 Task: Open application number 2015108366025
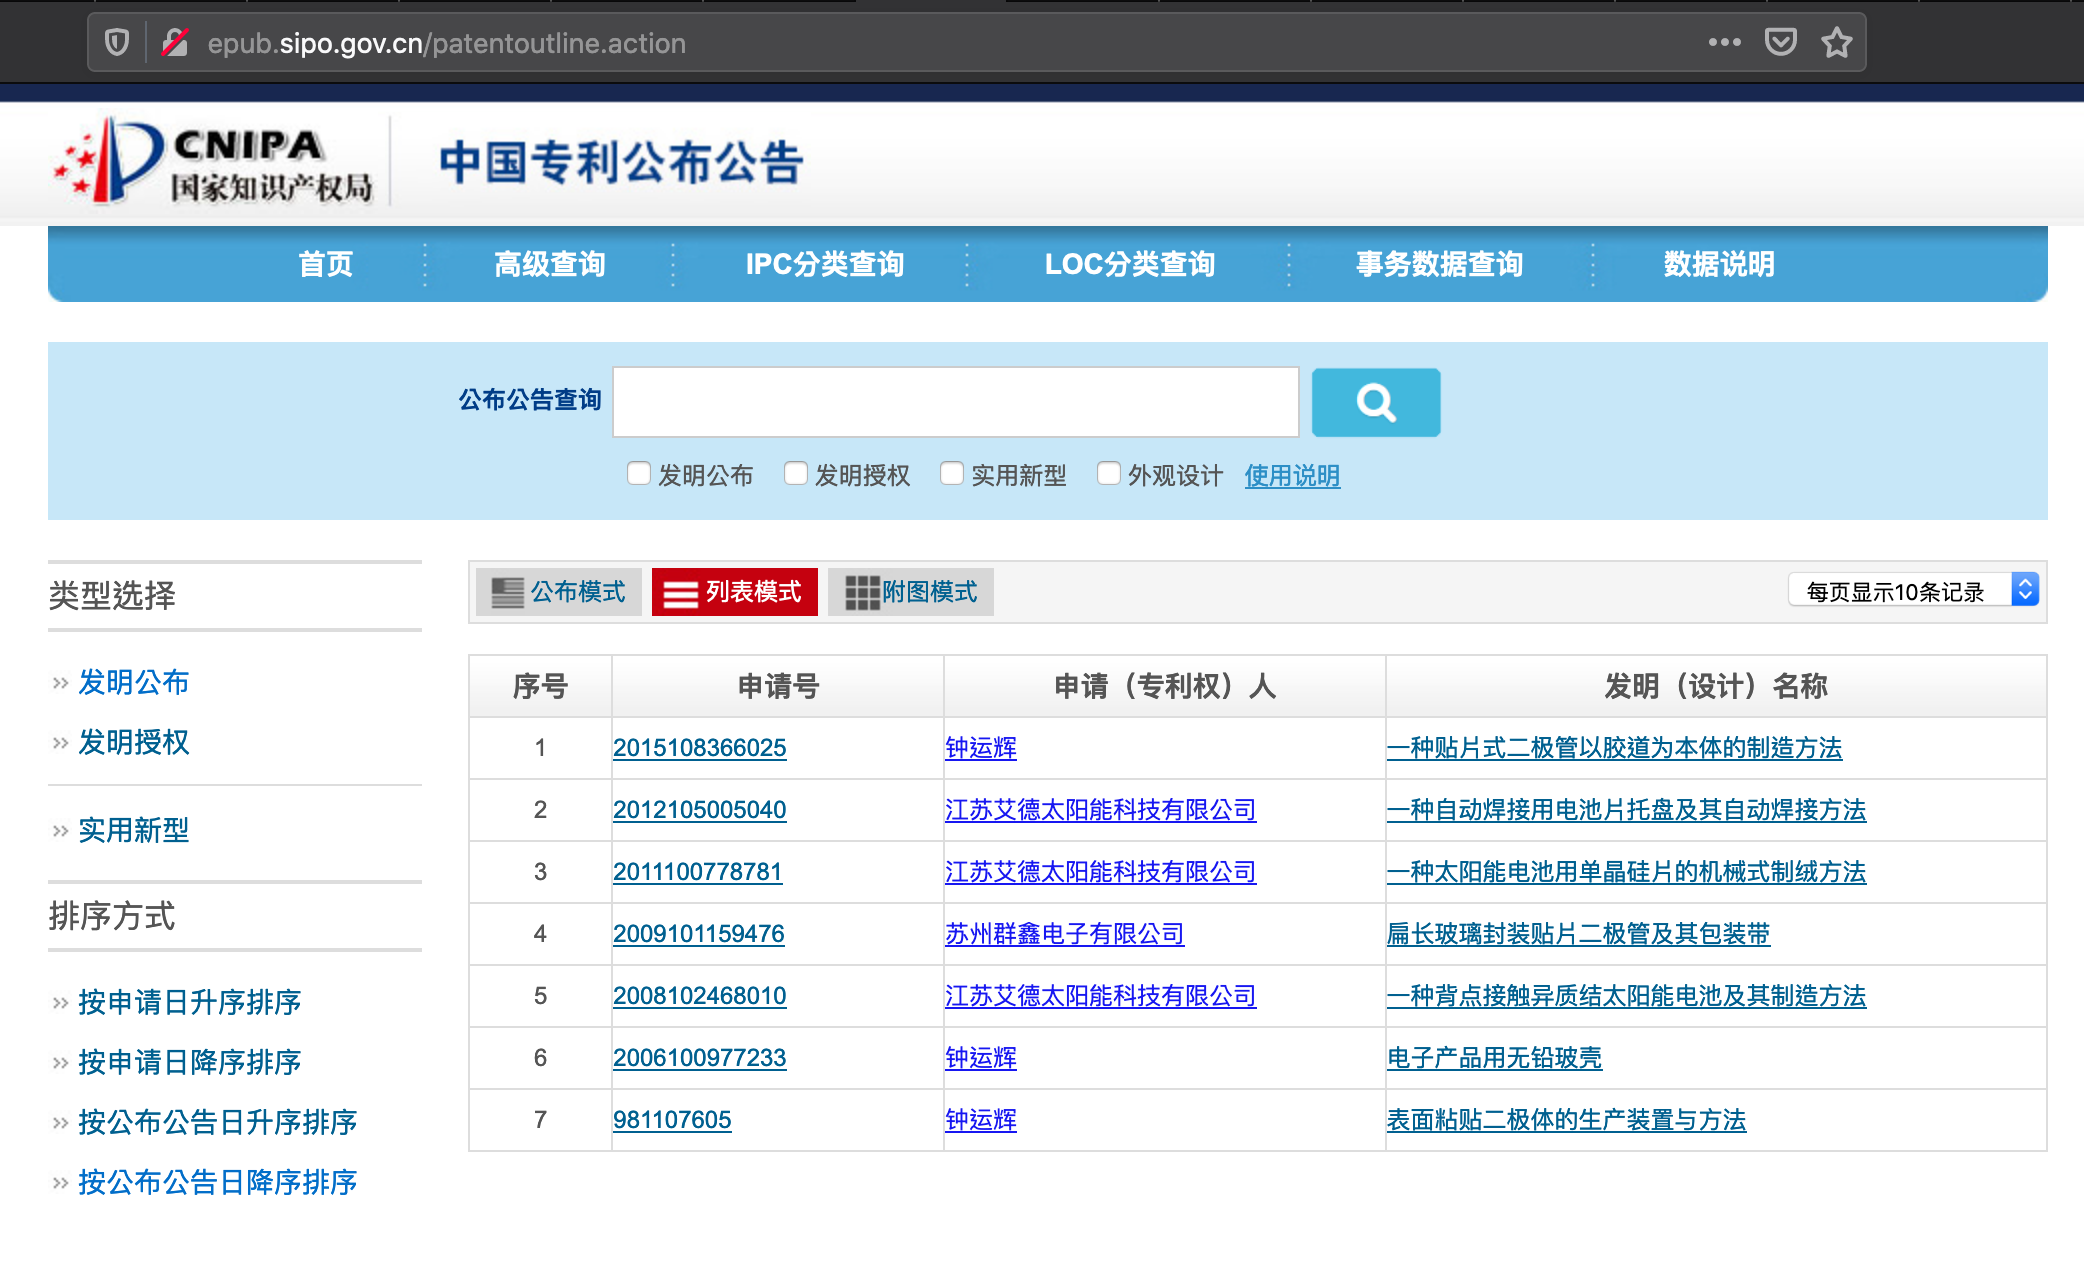pos(699,748)
